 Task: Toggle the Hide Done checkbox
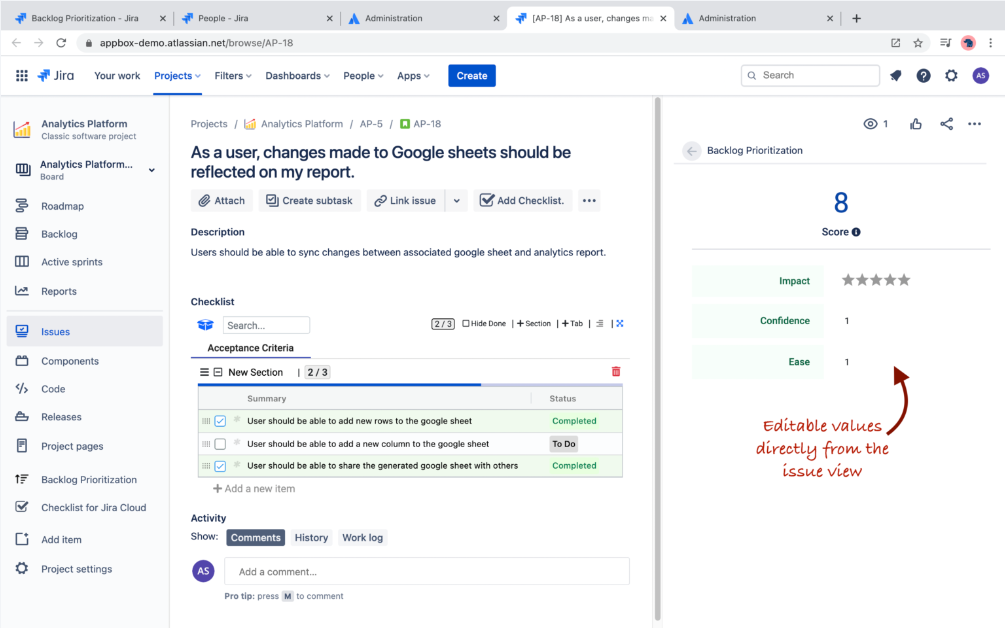point(466,324)
